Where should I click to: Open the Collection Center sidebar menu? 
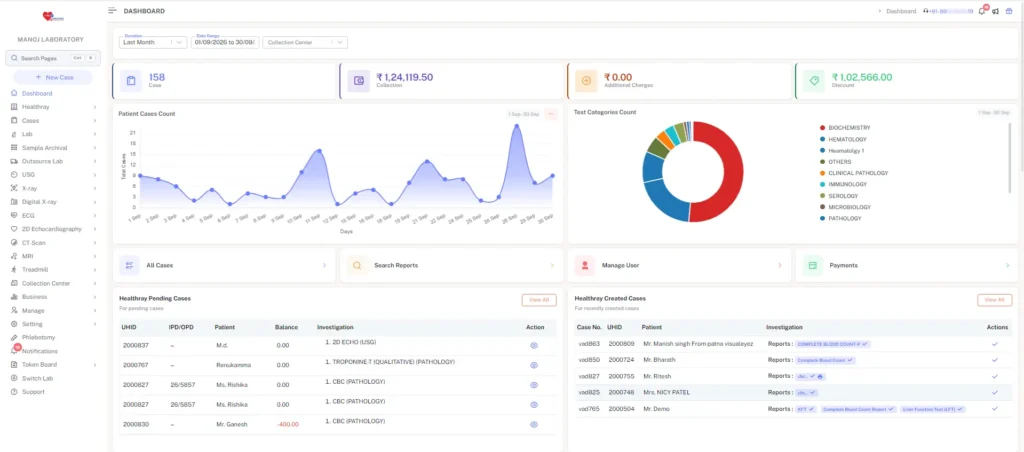click(54, 283)
